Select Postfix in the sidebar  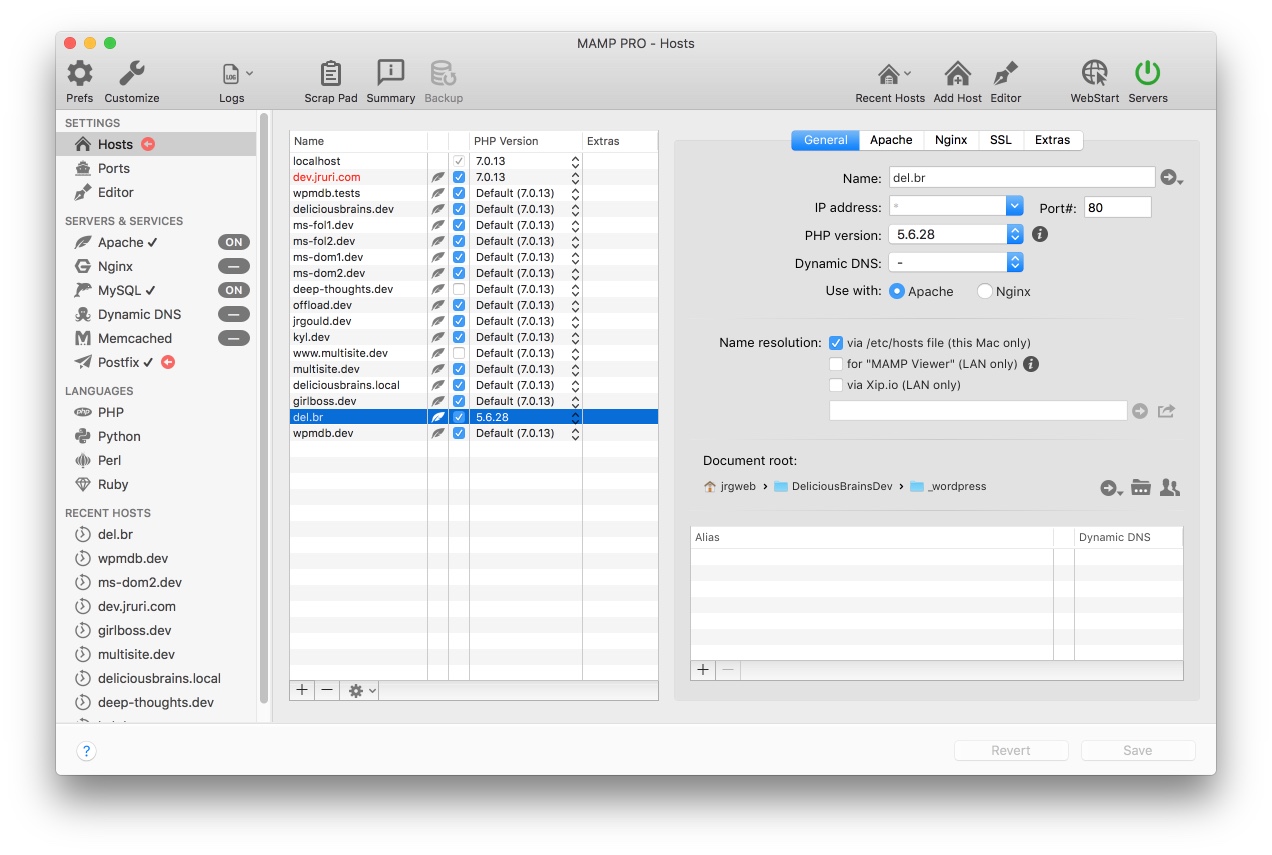pos(118,362)
